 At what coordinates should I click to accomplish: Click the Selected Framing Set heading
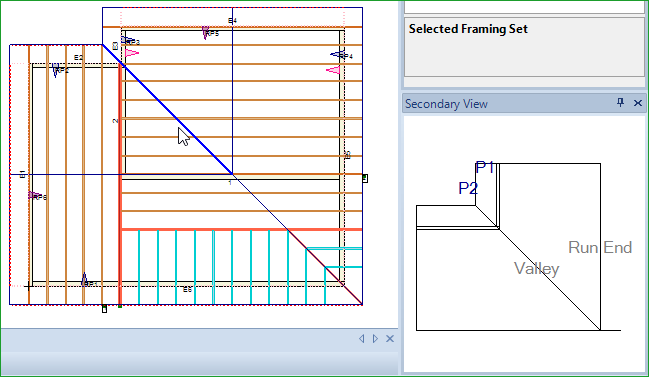click(468, 29)
